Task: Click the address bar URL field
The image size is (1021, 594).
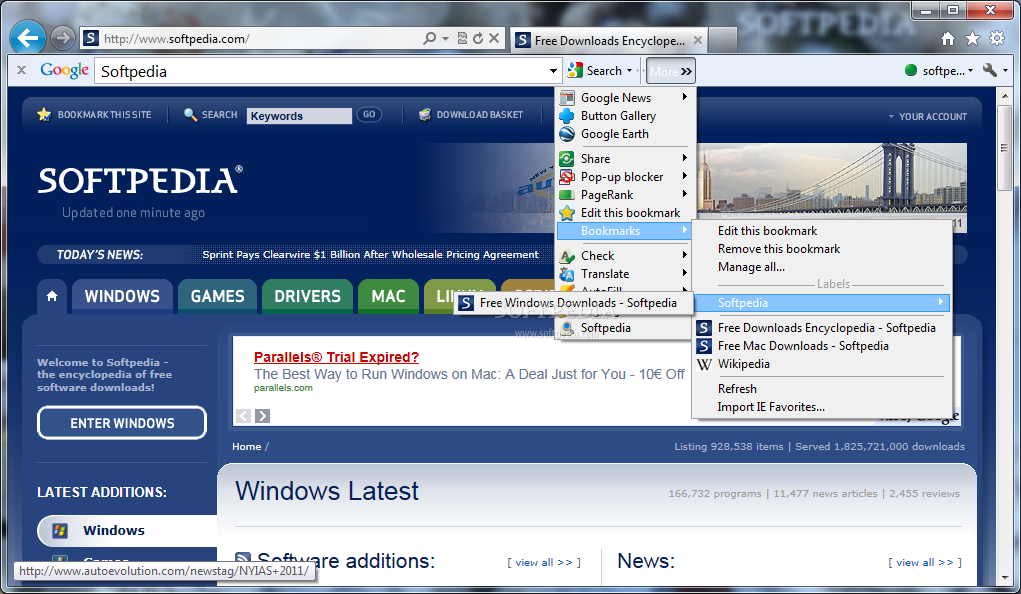Action: [260, 38]
